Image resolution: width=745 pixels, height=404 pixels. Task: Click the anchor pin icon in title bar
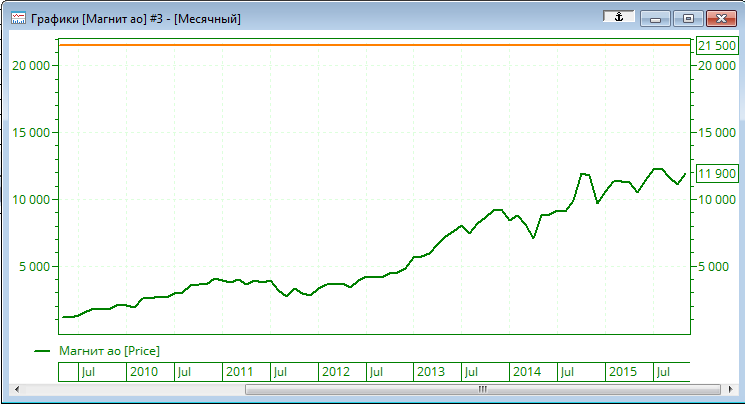coord(619,17)
